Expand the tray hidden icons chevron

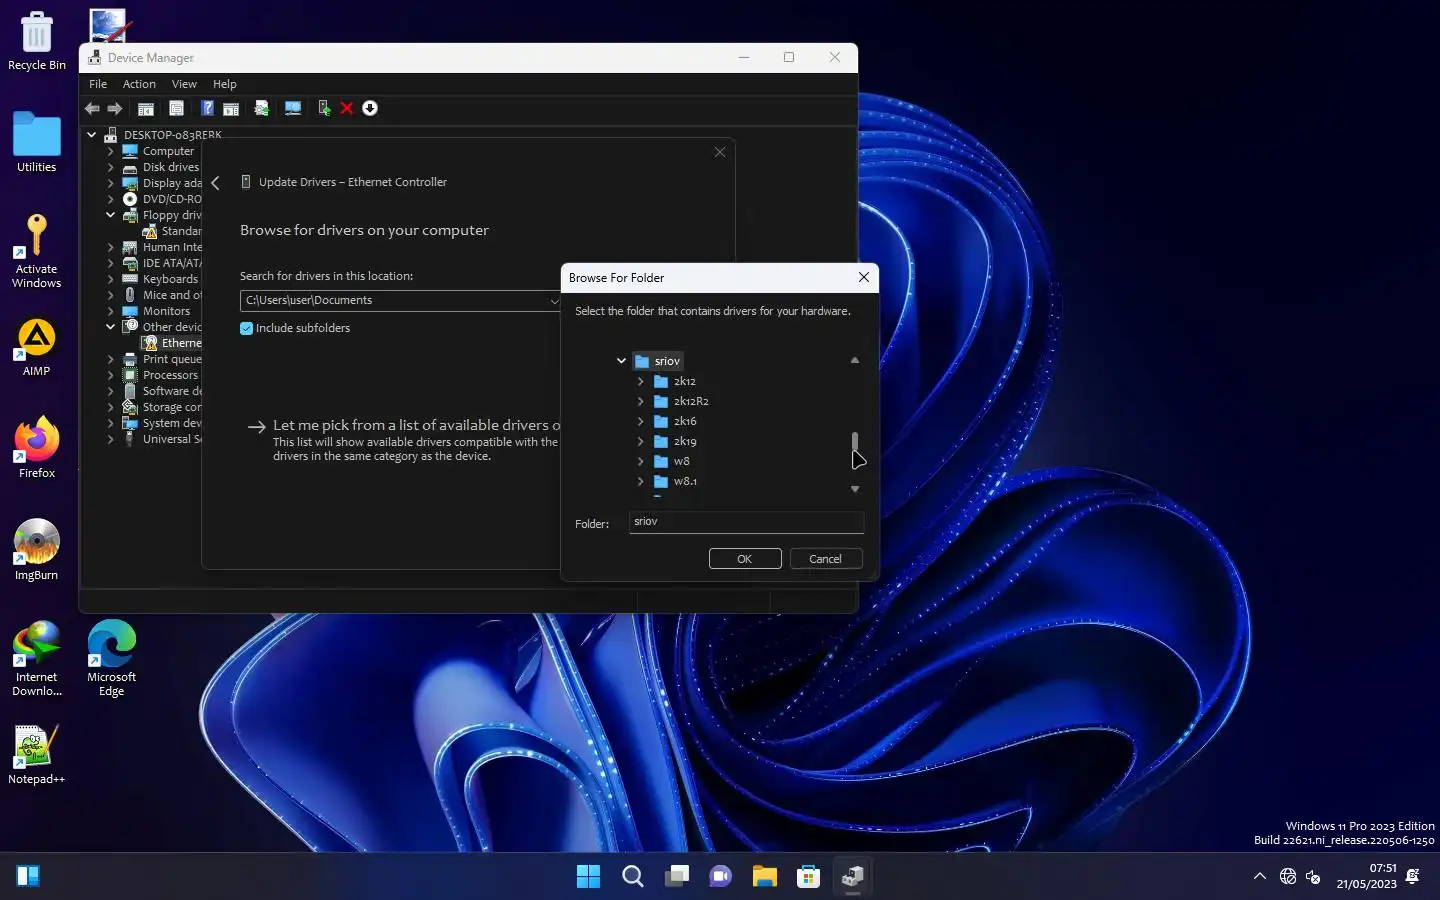coord(1260,877)
